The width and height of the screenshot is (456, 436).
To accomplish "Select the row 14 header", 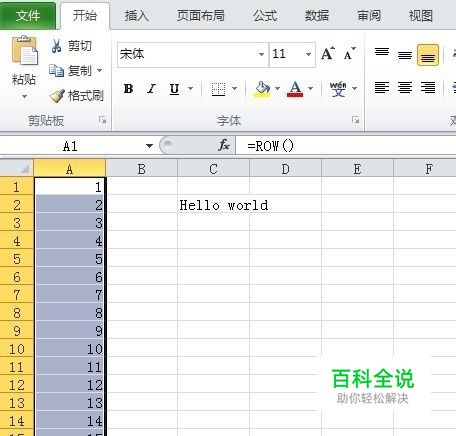I will point(17,421).
